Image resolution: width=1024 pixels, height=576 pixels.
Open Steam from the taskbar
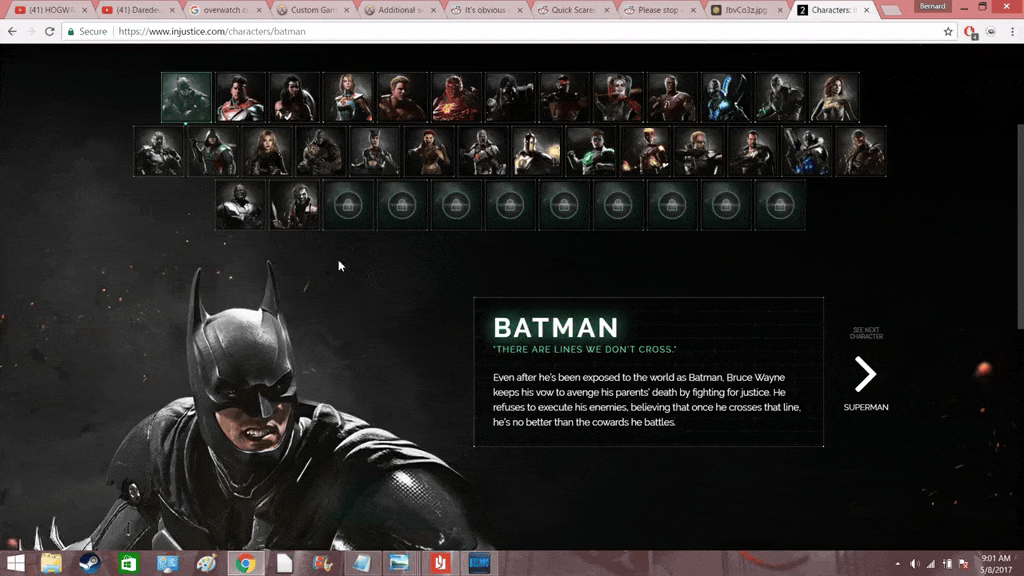89,563
